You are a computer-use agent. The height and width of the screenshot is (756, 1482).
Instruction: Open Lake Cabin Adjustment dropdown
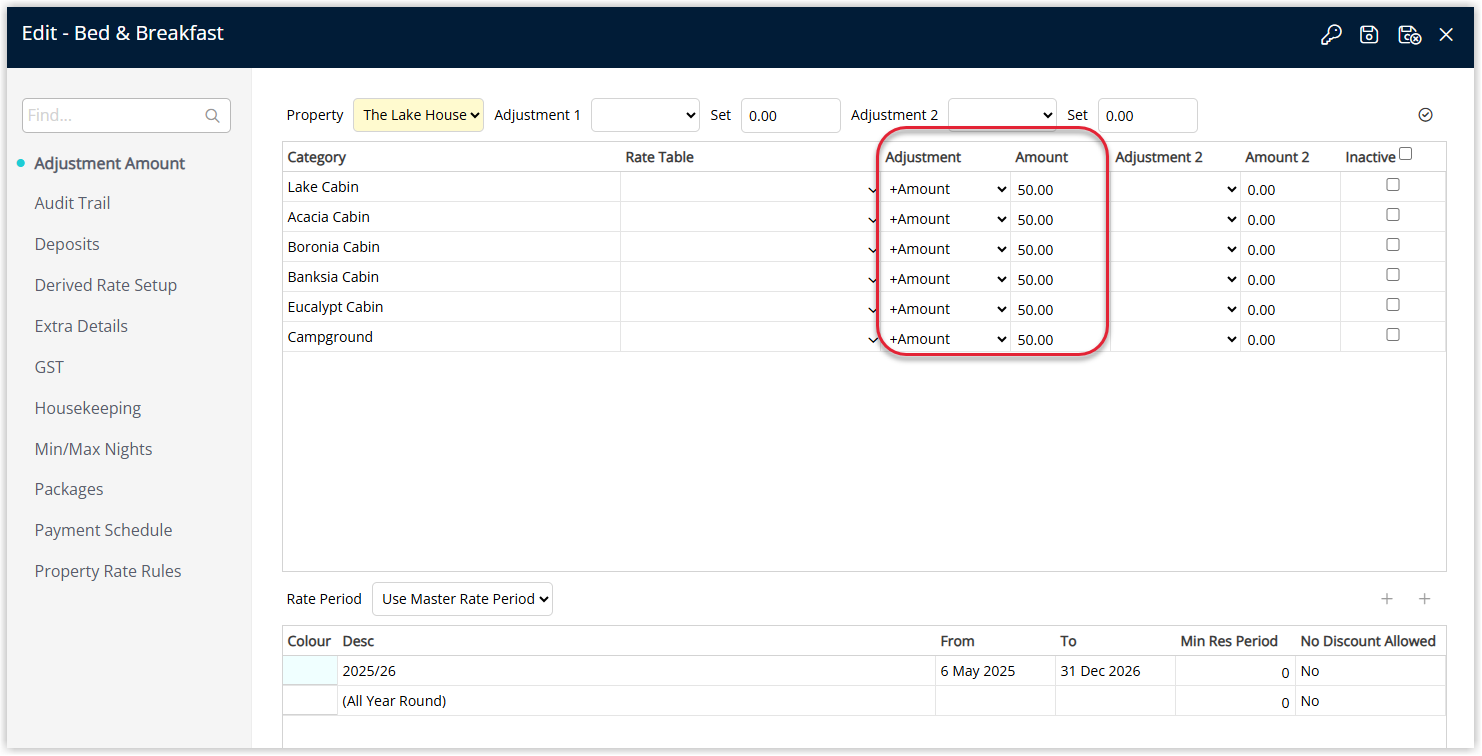[x=946, y=189]
